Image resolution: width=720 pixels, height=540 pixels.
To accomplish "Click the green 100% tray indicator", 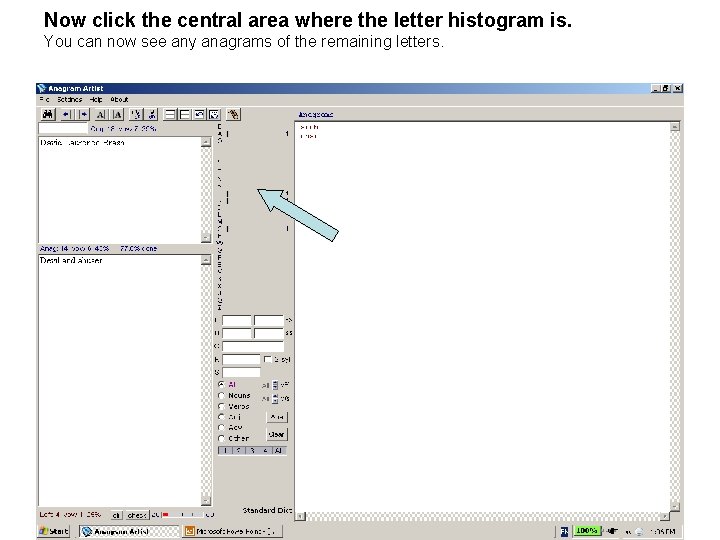I will (587, 531).
